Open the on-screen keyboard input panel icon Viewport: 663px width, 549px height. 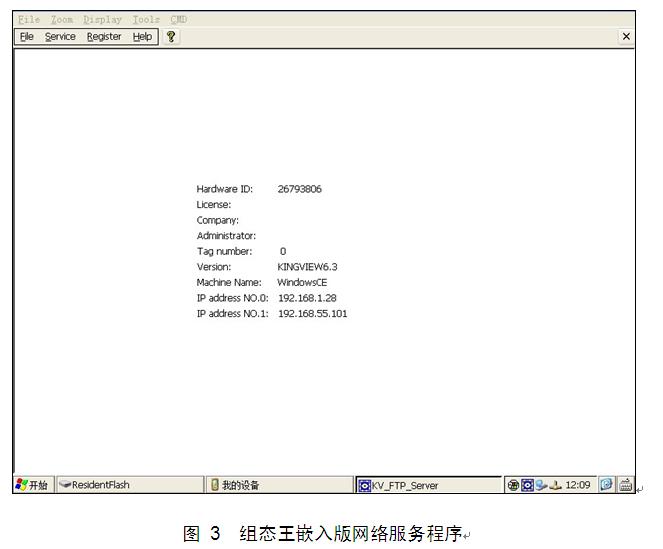click(626, 485)
